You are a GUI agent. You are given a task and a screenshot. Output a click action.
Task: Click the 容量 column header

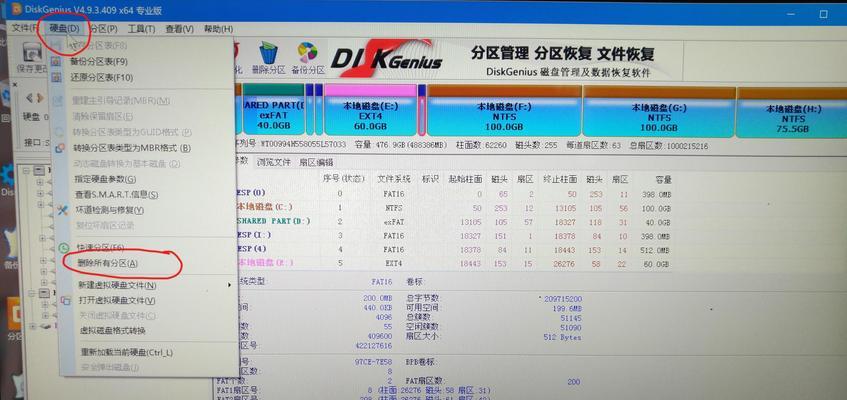(x=663, y=179)
